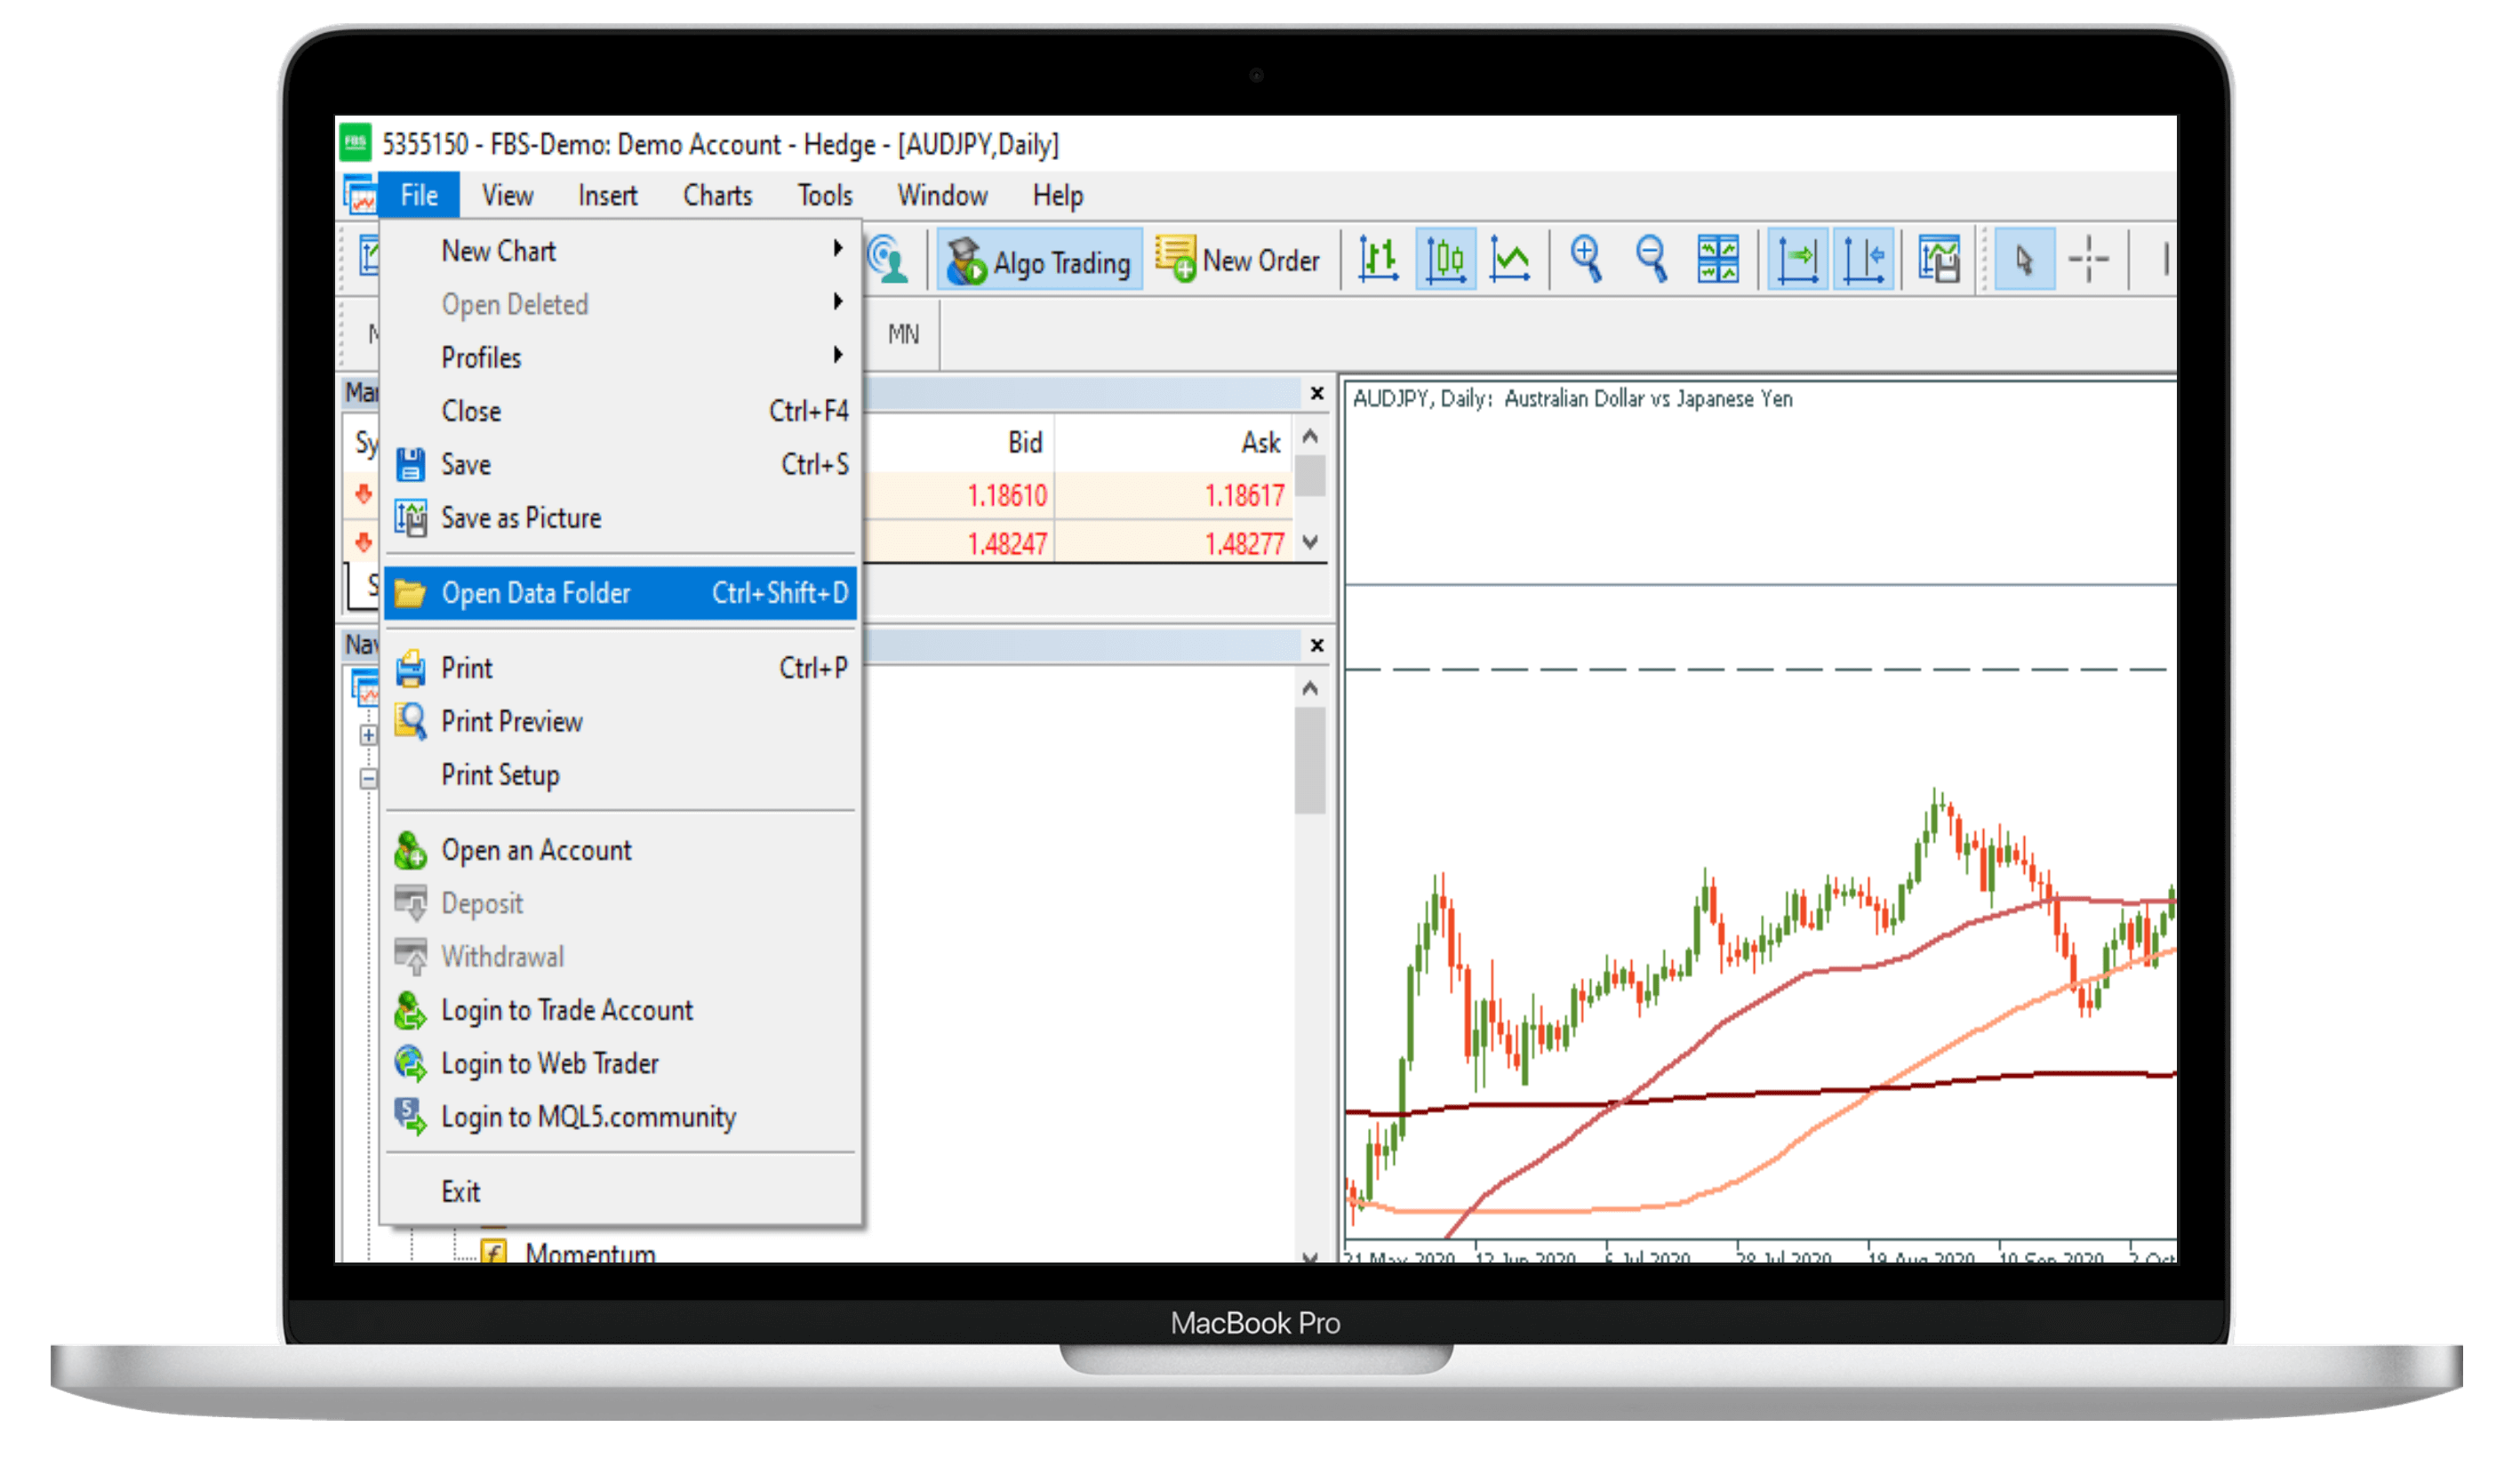The height and width of the screenshot is (1459, 2520).
Task: Choose Close from the File menu
Action: tap(620, 411)
